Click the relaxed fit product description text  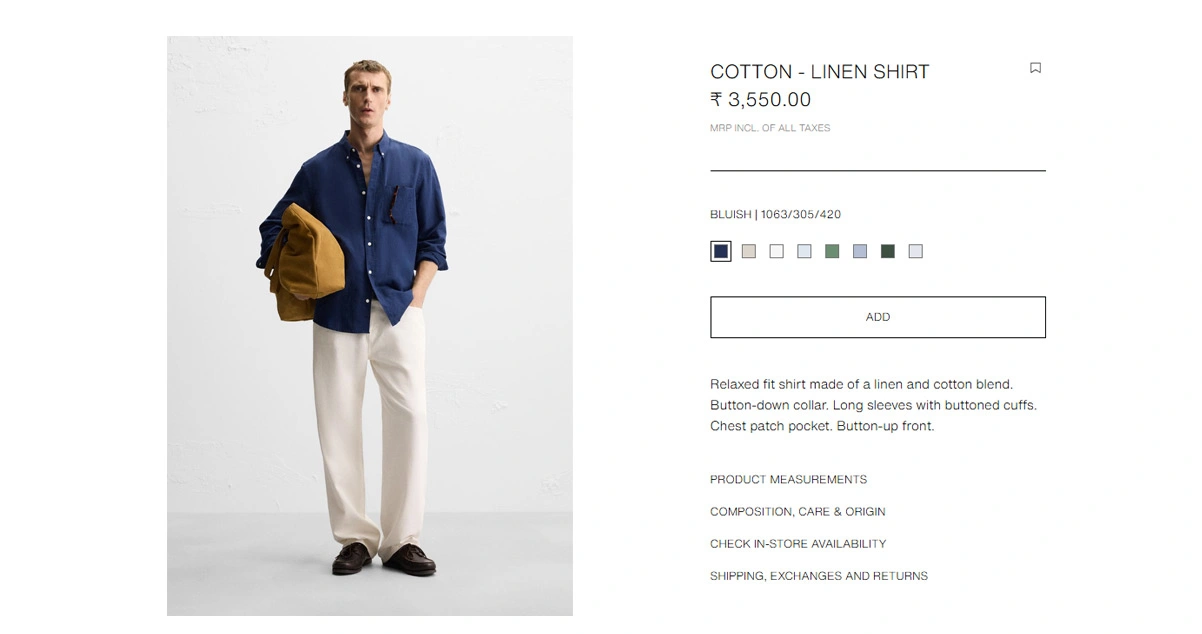click(x=873, y=405)
